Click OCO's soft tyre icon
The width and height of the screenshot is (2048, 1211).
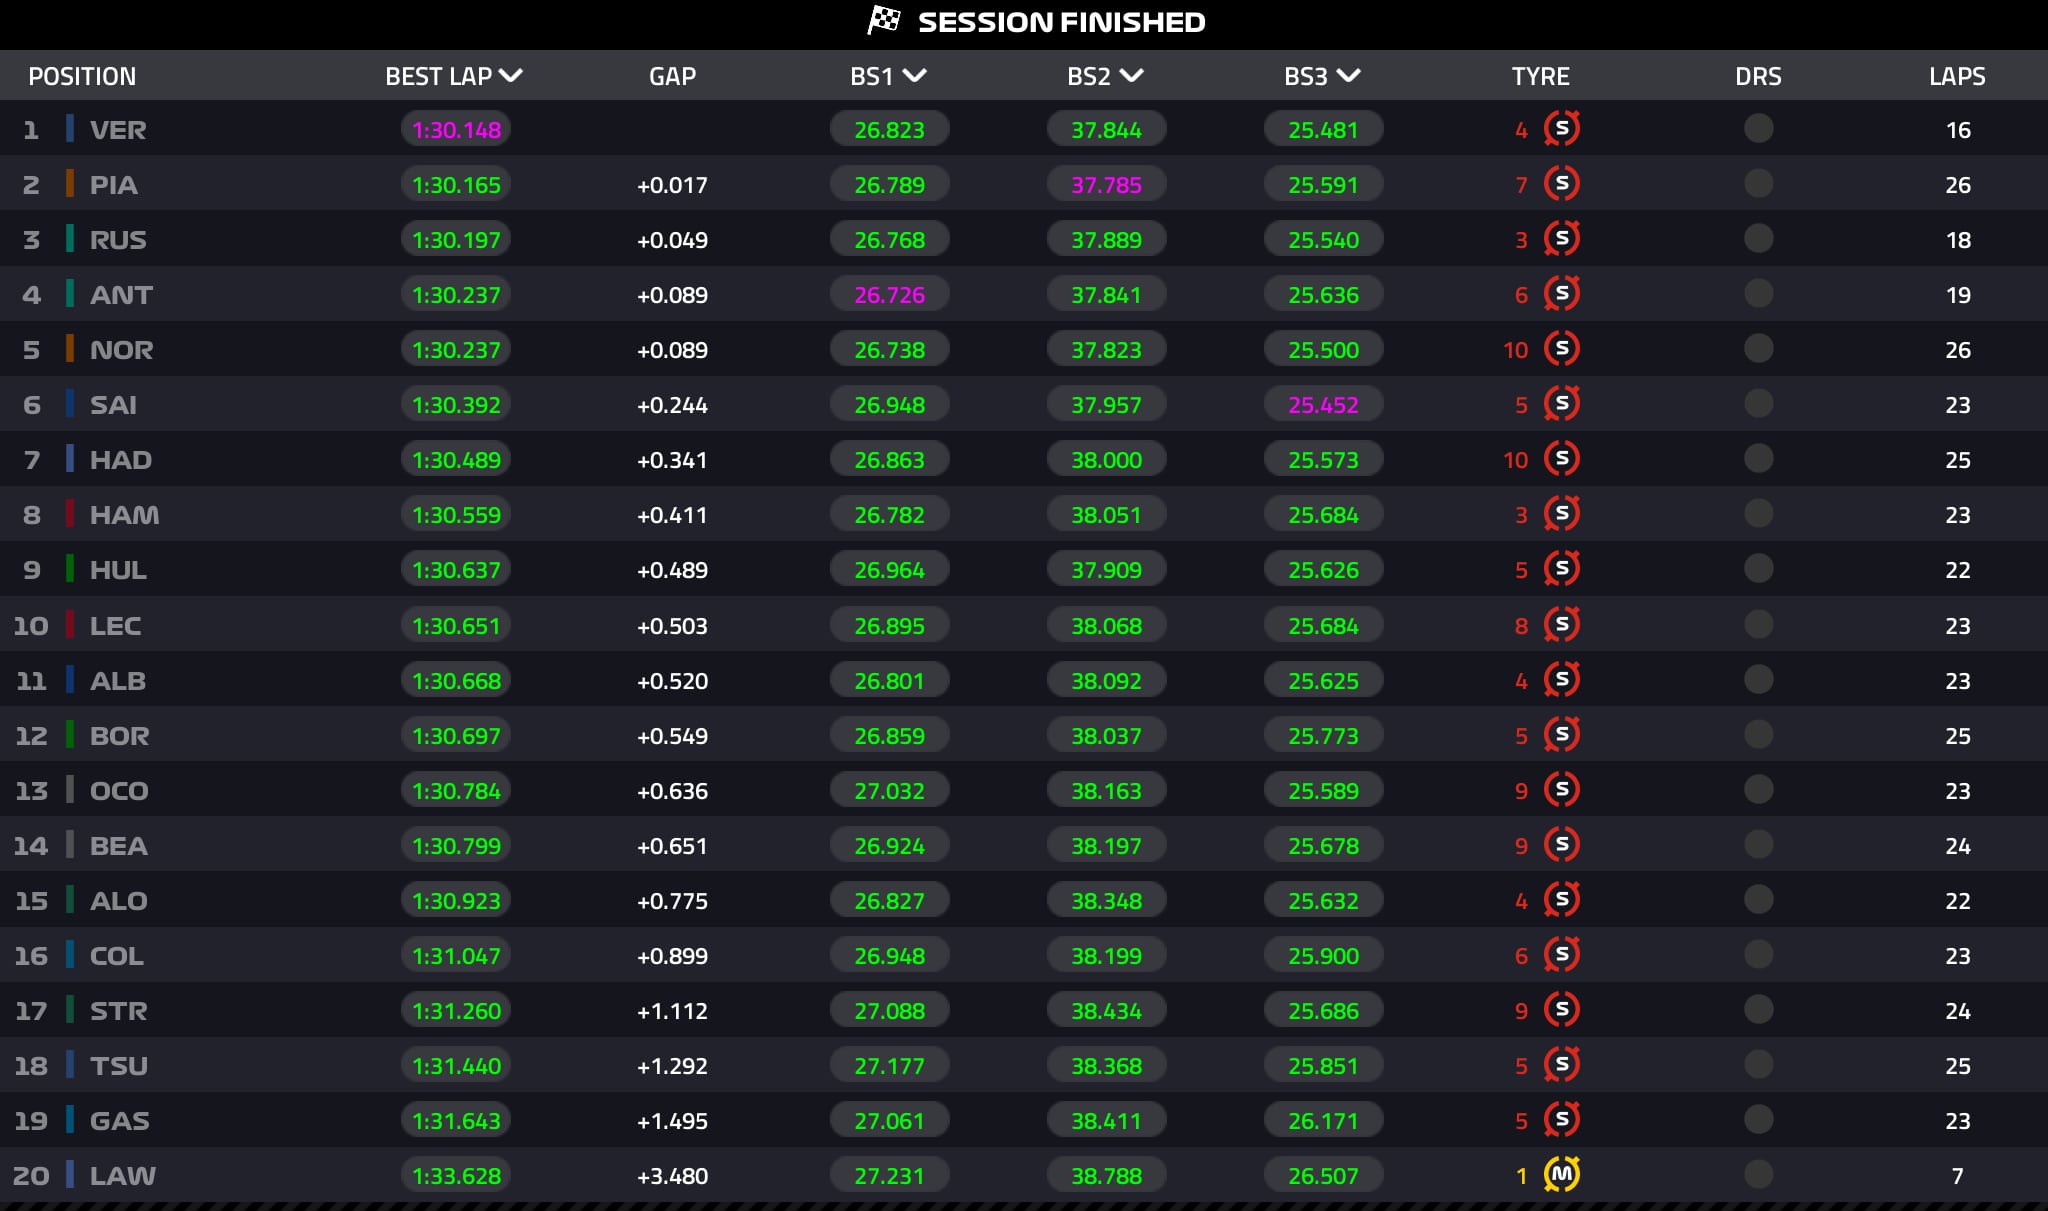click(1561, 790)
